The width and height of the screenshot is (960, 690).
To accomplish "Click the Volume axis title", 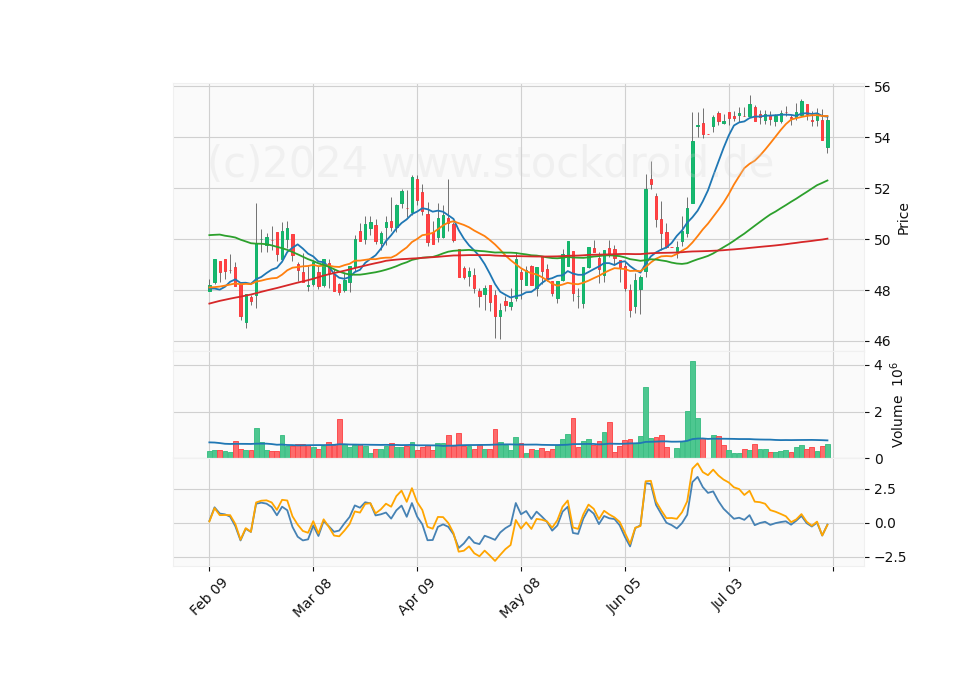I will (897, 405).
